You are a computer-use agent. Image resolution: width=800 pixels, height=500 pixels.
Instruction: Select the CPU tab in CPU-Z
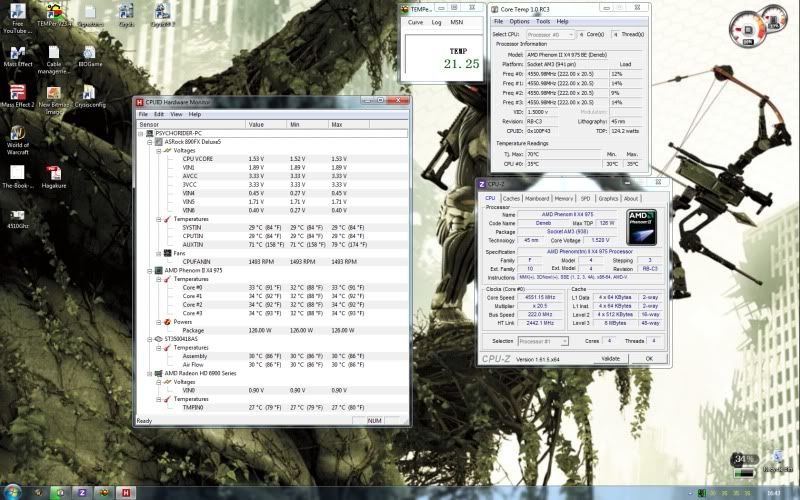pyautogui.click(x=490, y=198)
